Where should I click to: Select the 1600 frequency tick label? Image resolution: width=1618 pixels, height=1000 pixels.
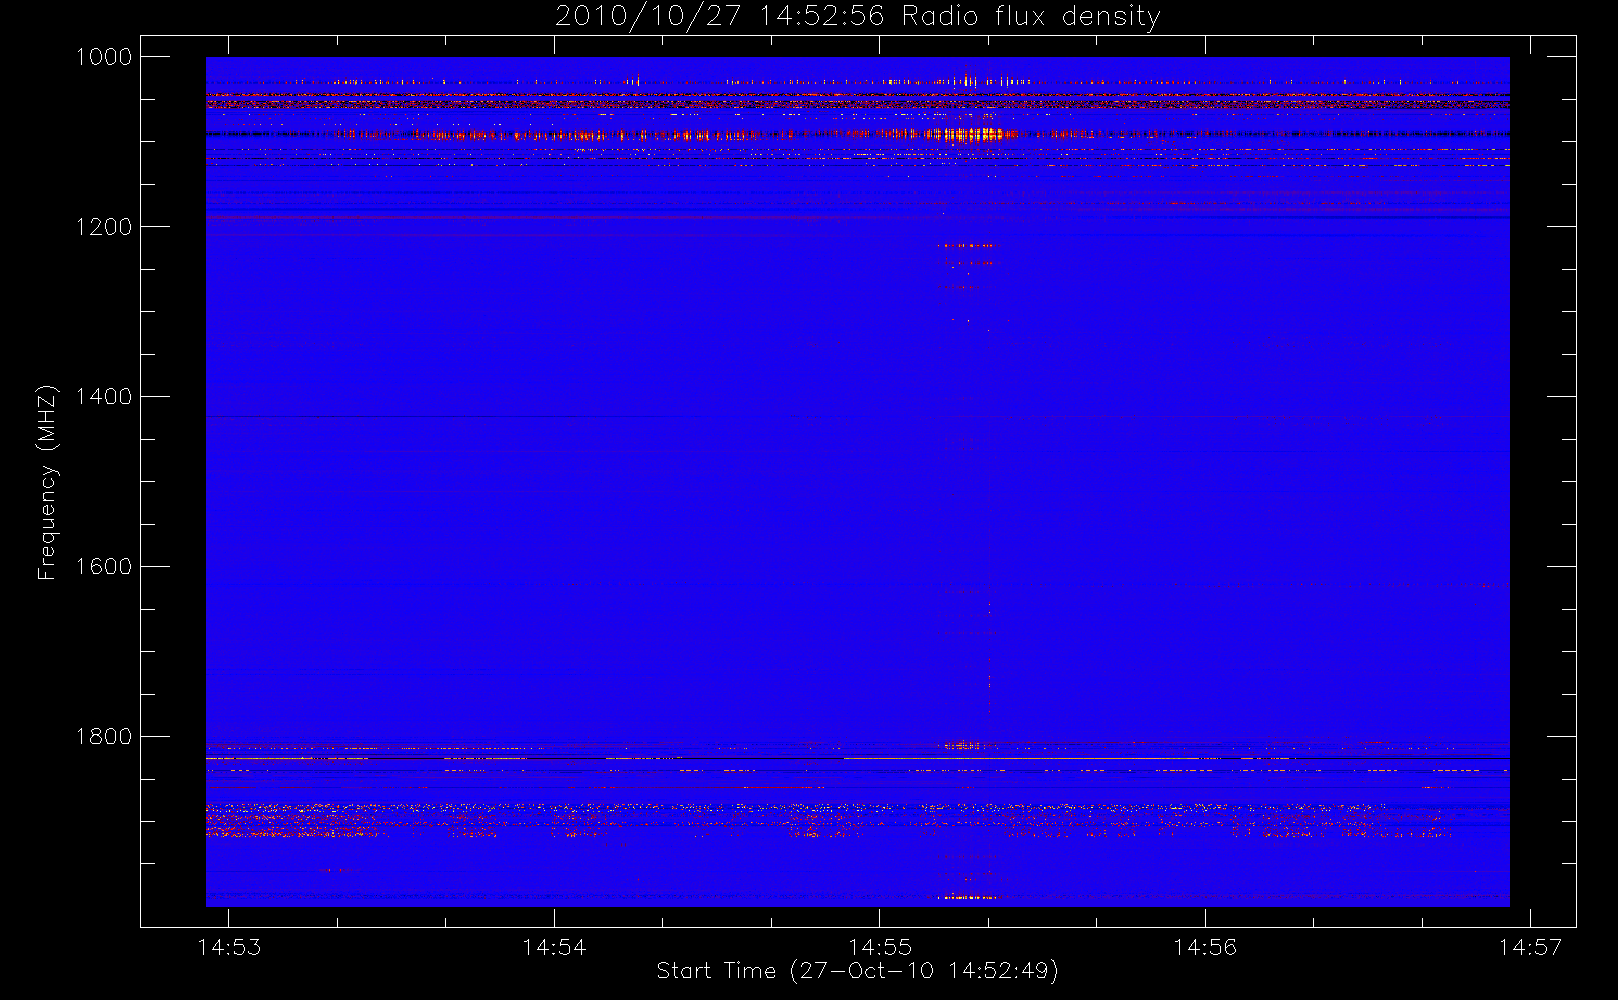[103, 567]
